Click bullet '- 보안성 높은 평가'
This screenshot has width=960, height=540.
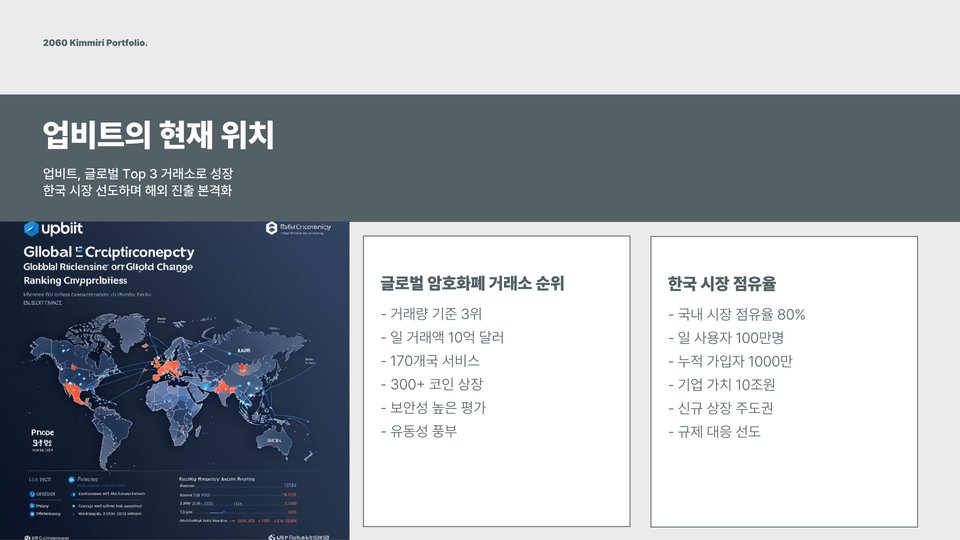click(433, 408)
